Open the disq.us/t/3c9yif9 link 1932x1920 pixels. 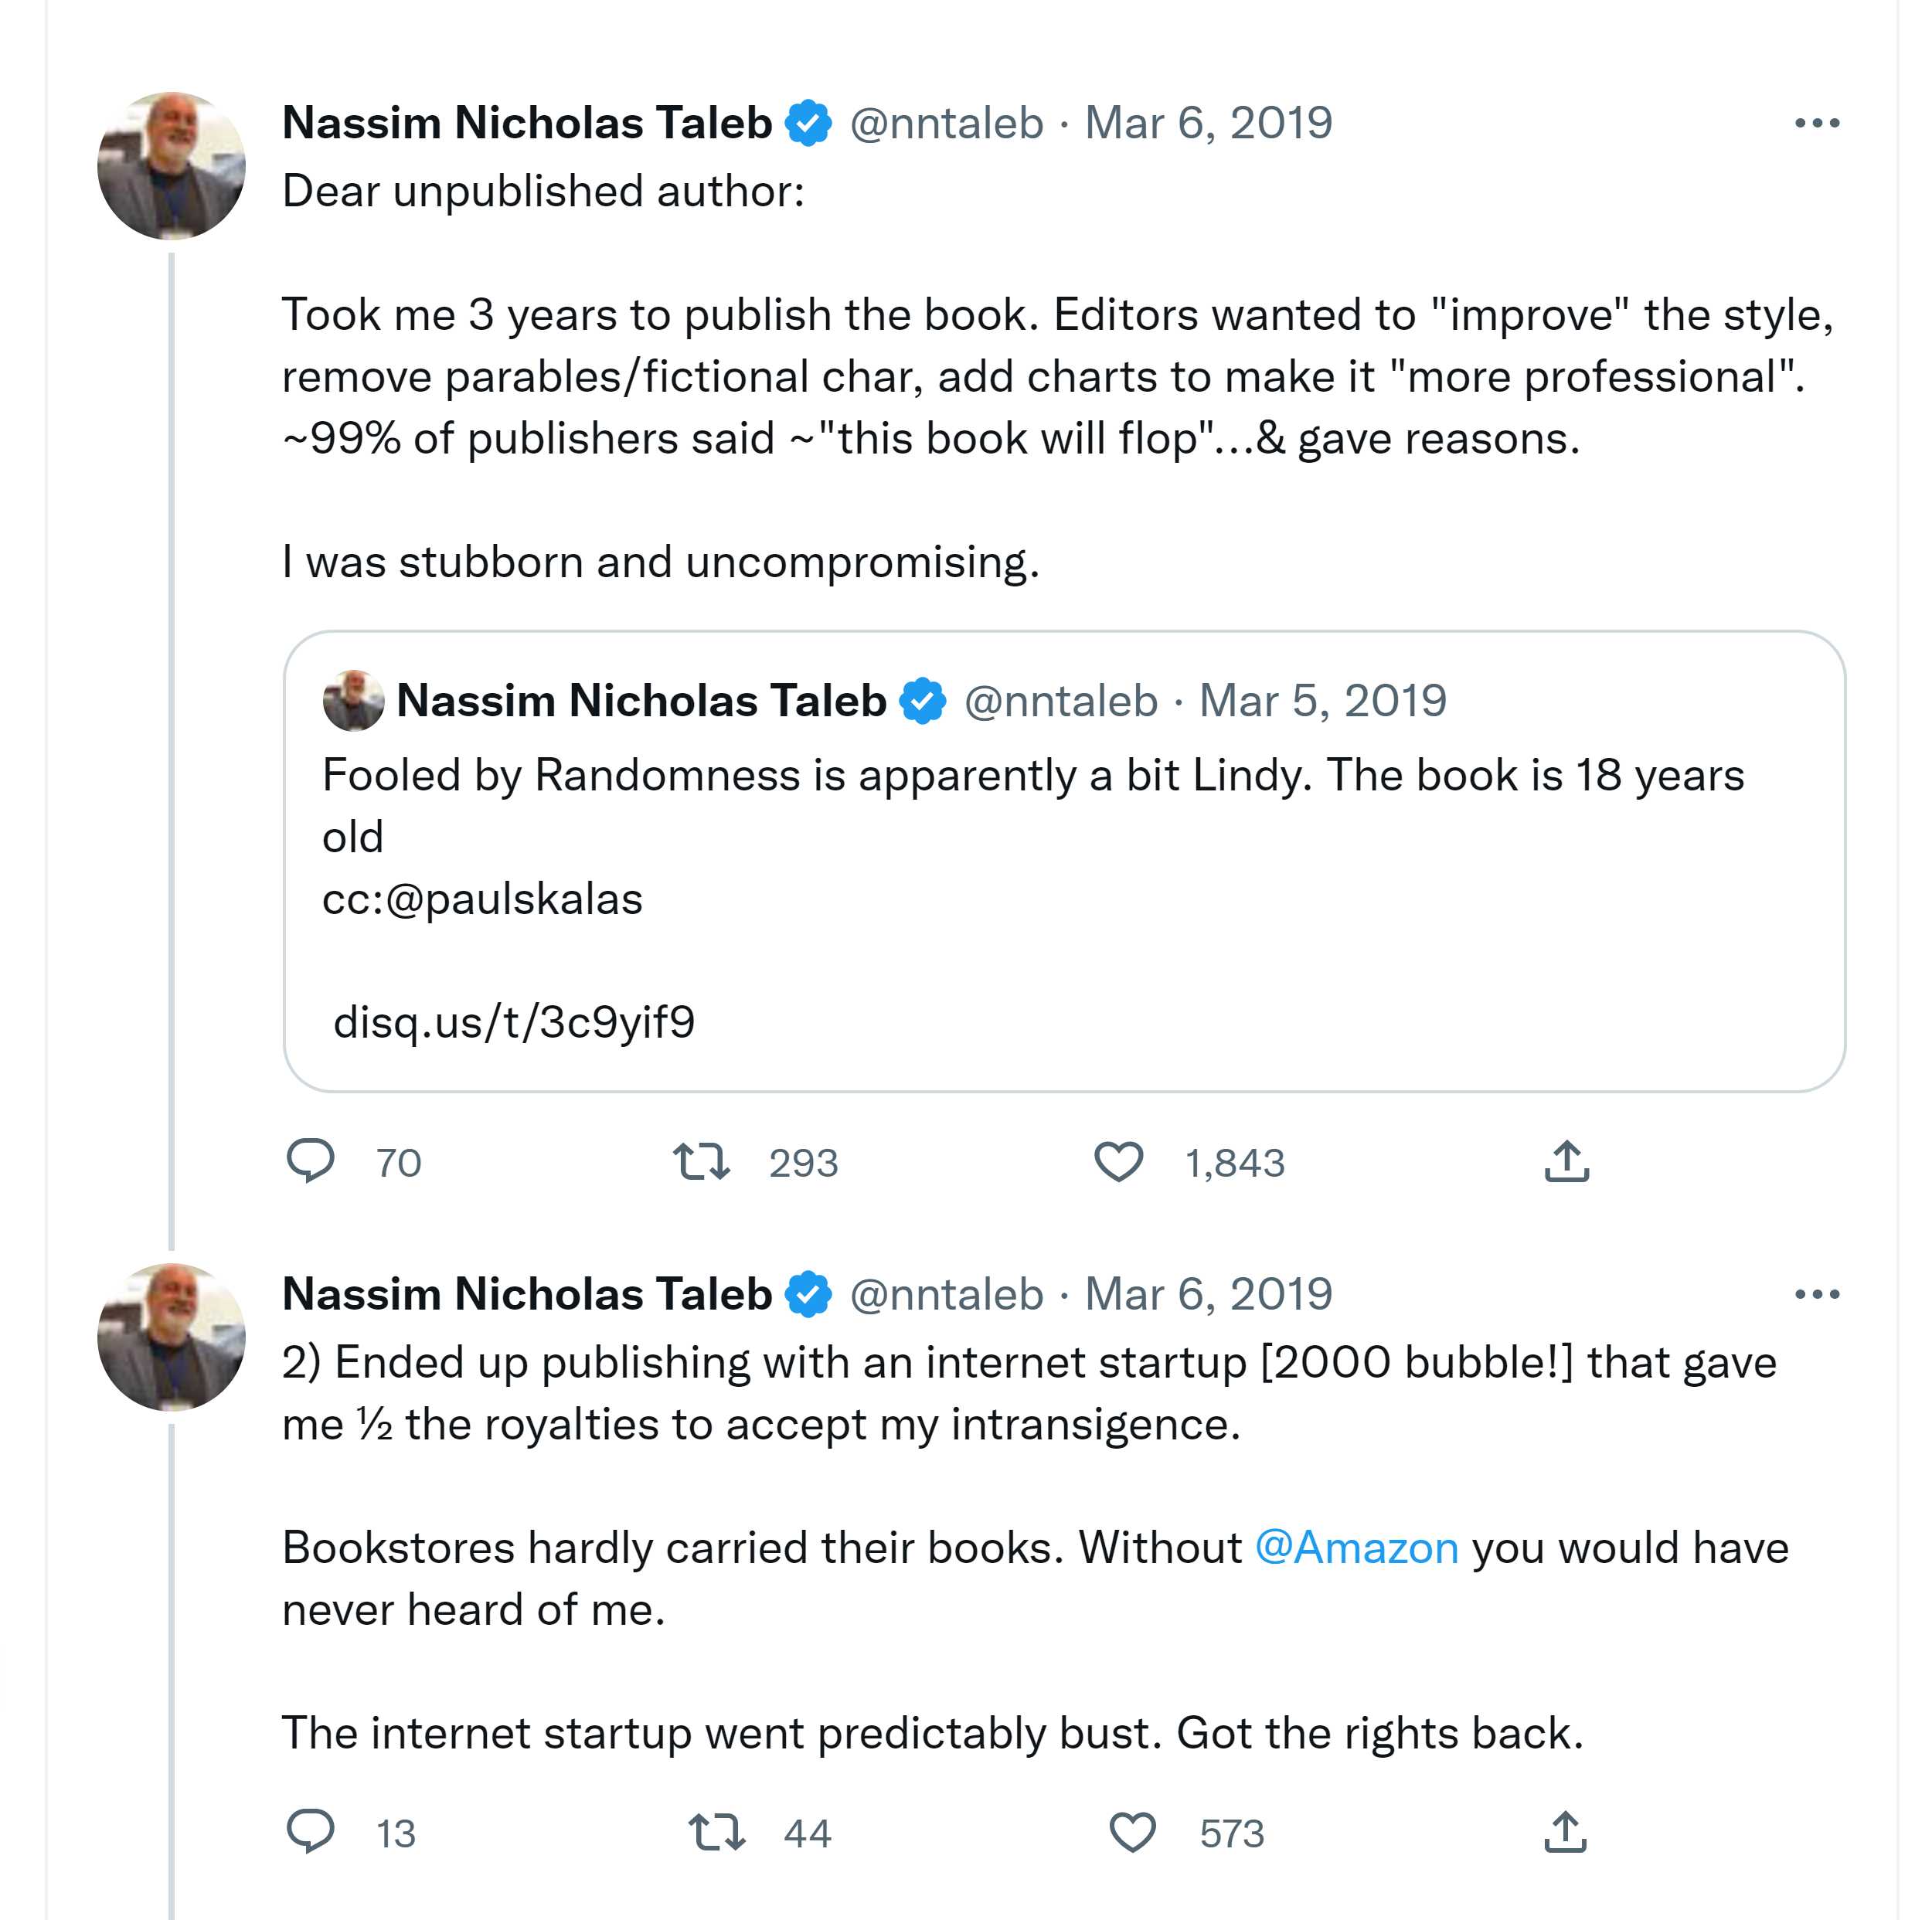(x=514, y=1022)
